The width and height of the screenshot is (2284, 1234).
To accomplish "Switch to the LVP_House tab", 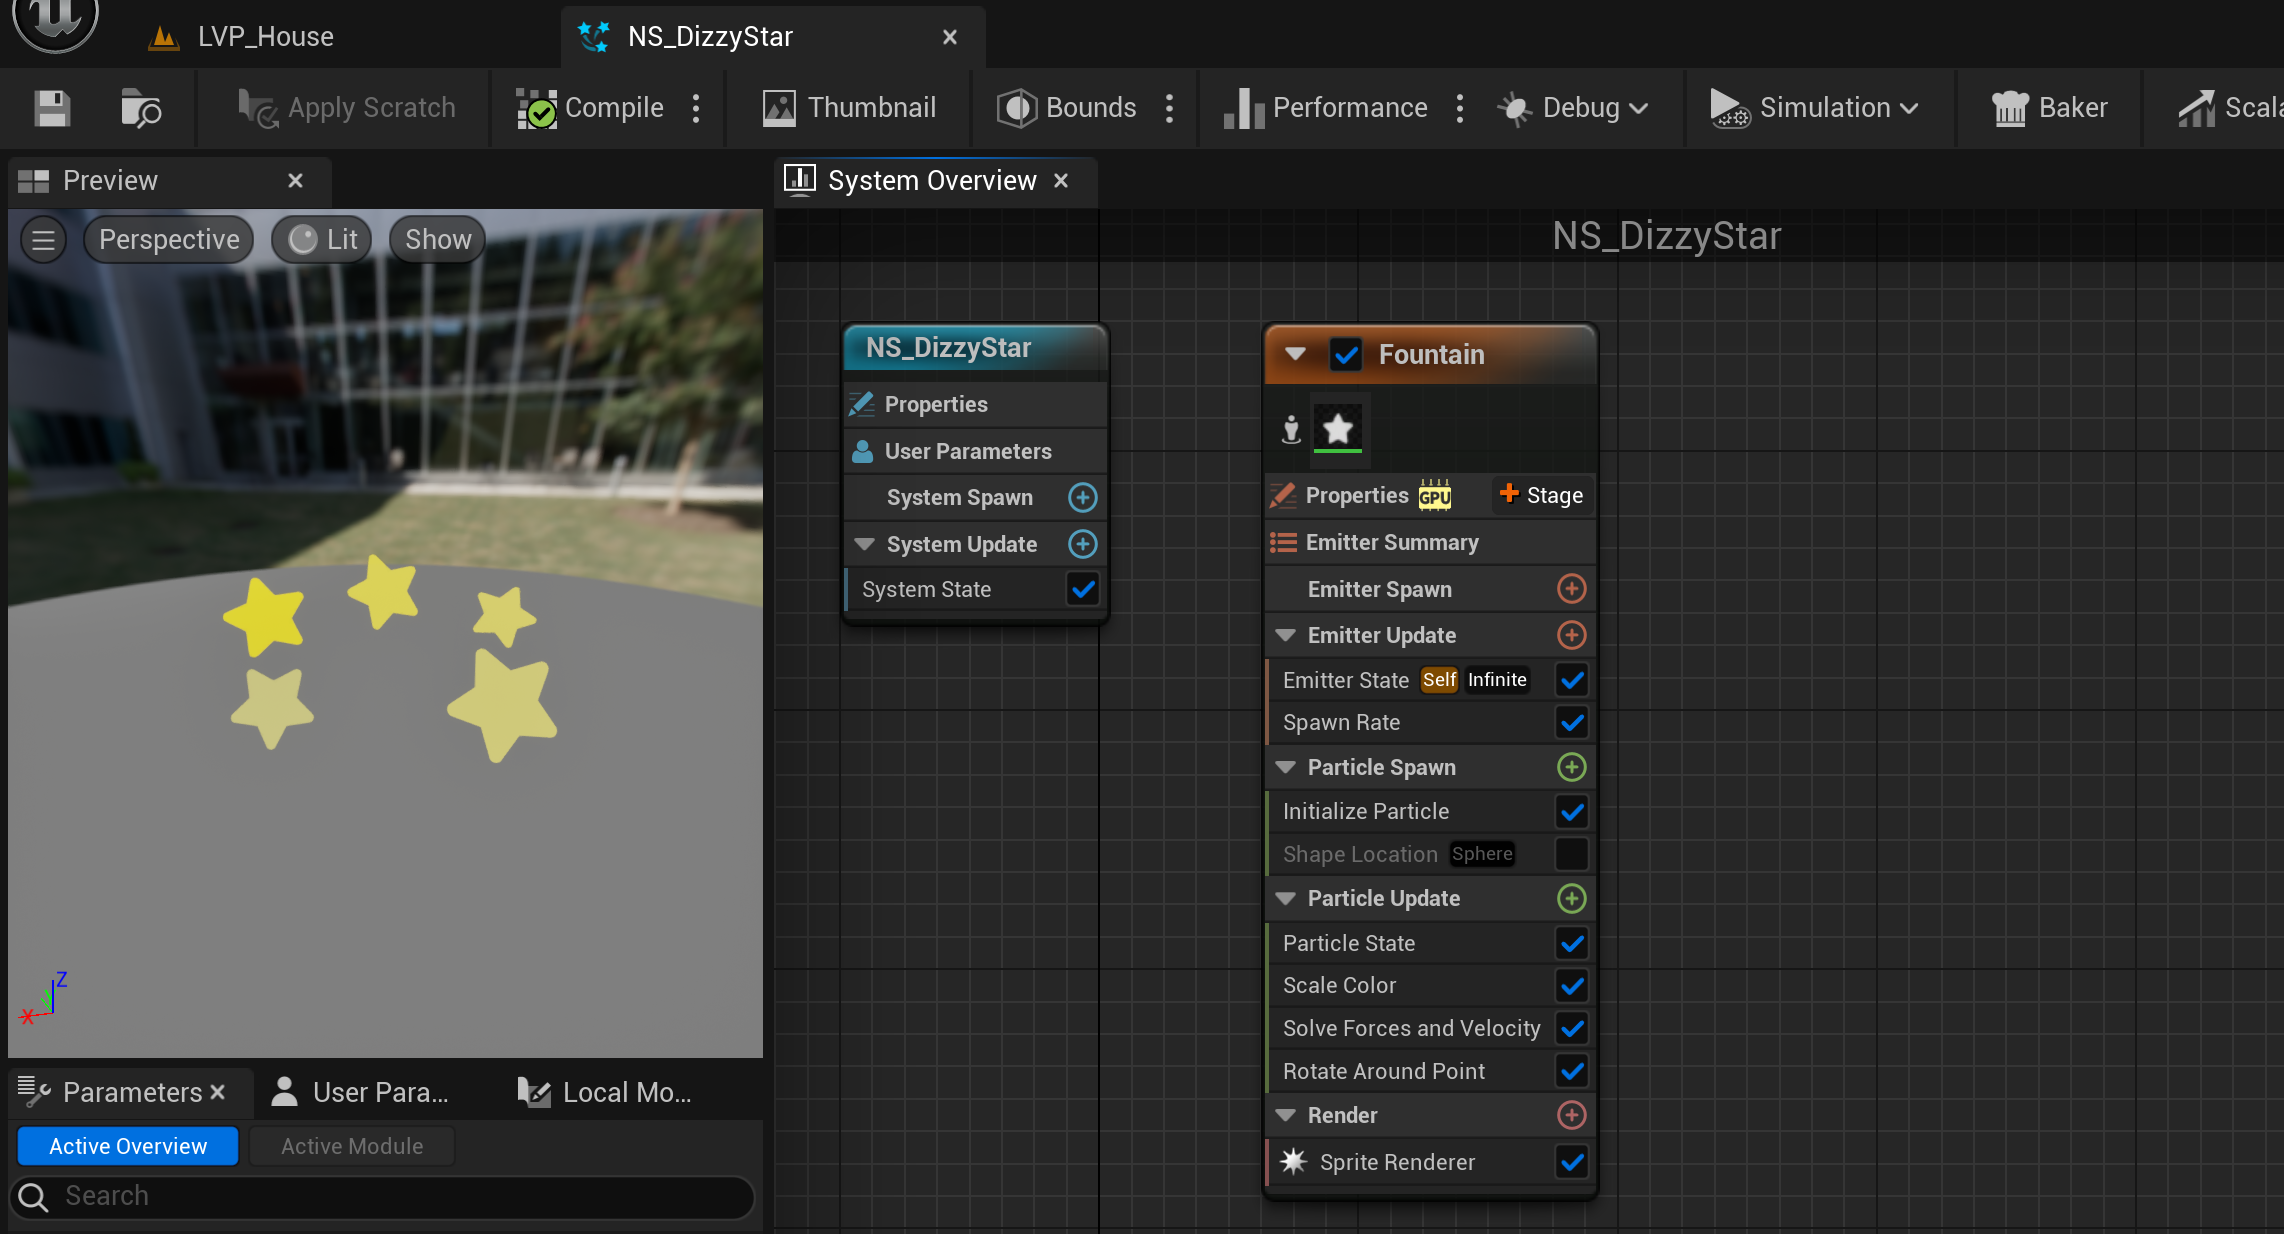I will [240, 37].
